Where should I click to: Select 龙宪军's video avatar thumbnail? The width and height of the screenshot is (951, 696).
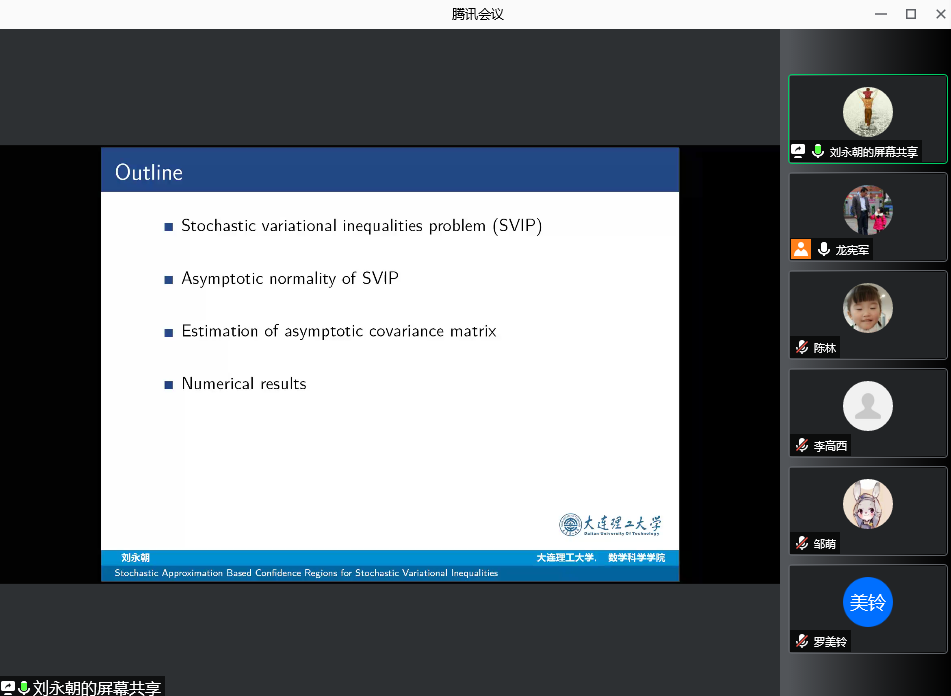coord(867,210)
